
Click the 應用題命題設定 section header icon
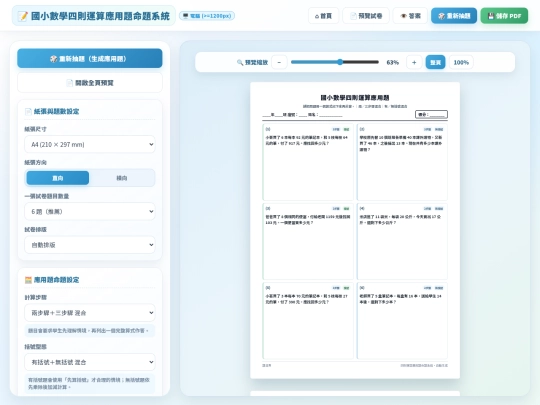(28, 280)
